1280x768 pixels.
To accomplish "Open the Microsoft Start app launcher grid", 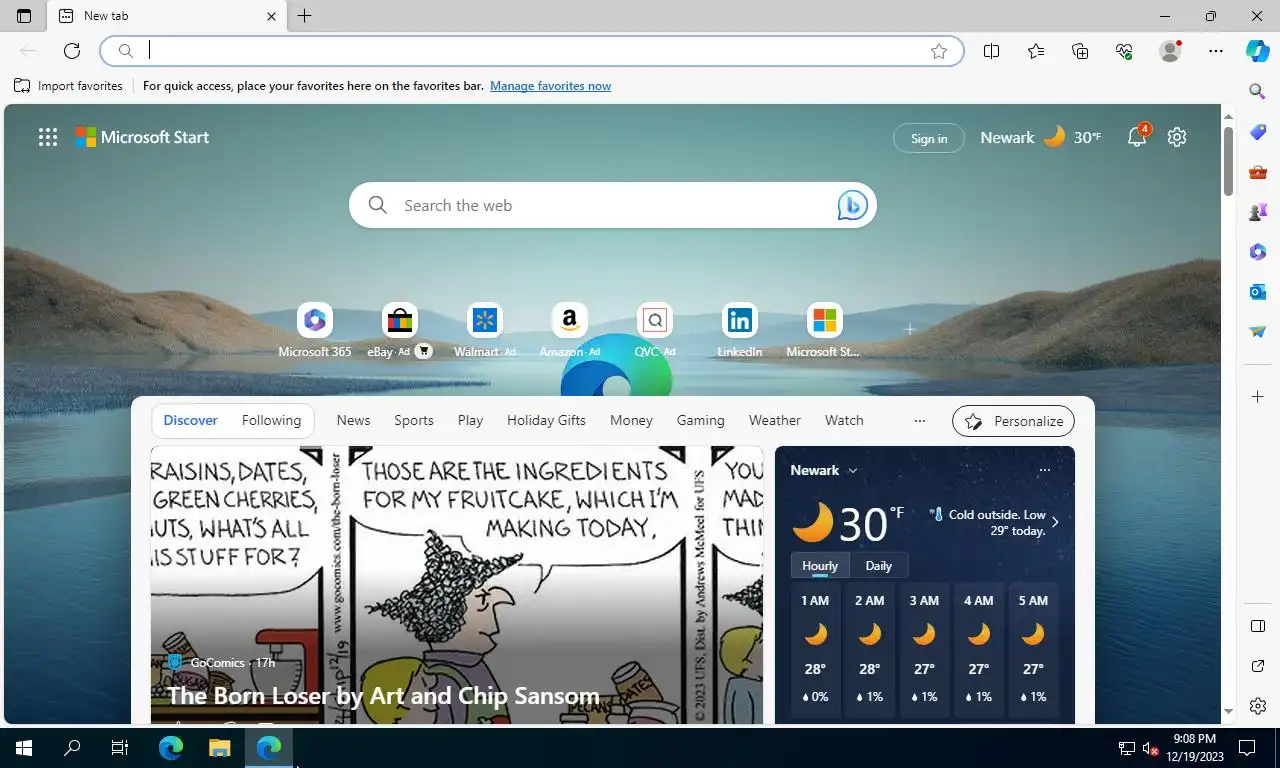I will click(x=48, y=138).
